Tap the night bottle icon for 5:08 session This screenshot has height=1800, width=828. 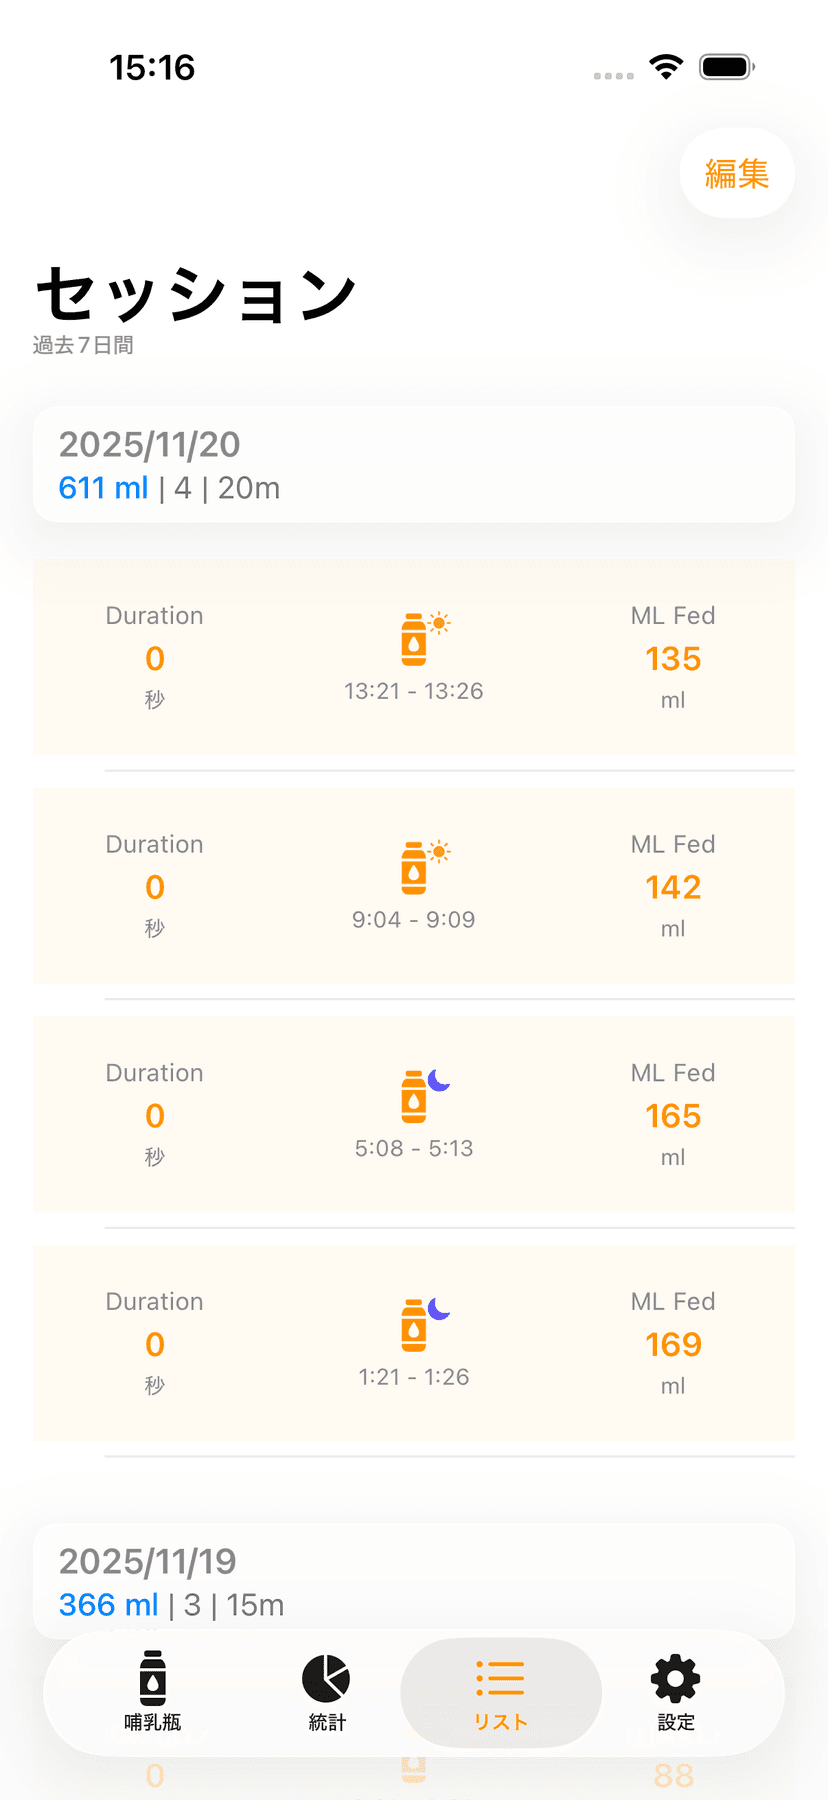coord(414,1096)
